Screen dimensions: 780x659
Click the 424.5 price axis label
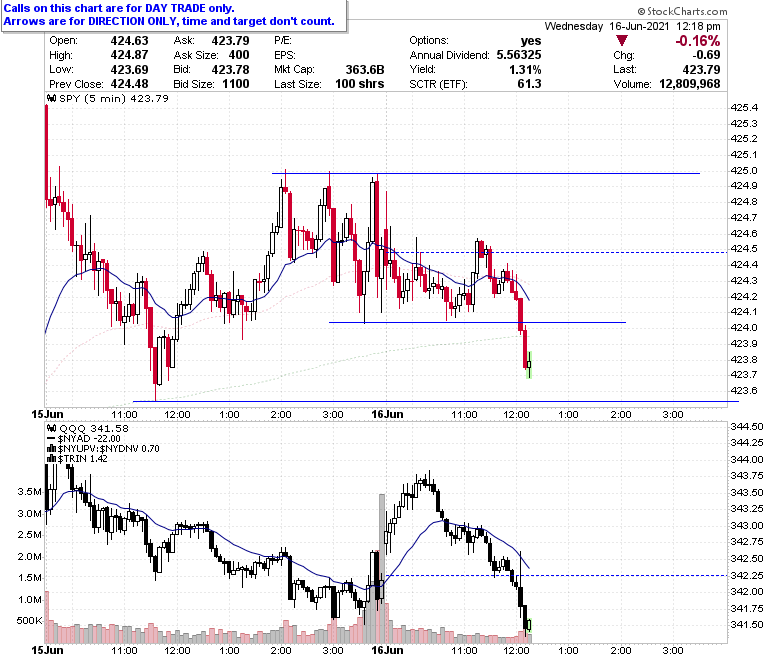coord(744,249)
